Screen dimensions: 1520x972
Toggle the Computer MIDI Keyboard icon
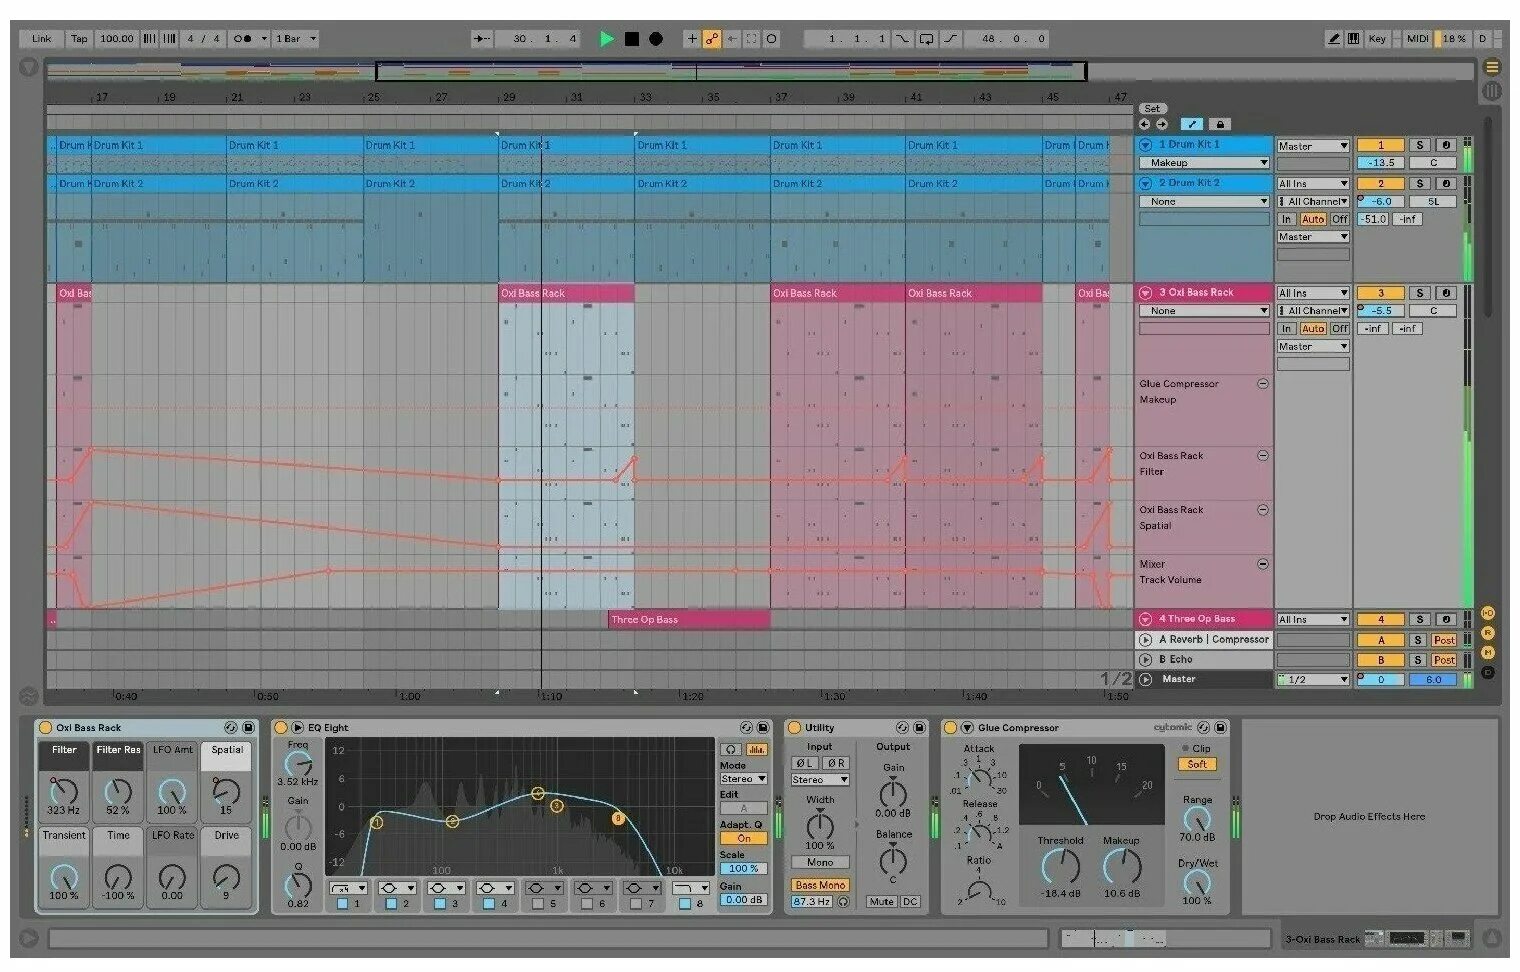[x=1353, y=39]
